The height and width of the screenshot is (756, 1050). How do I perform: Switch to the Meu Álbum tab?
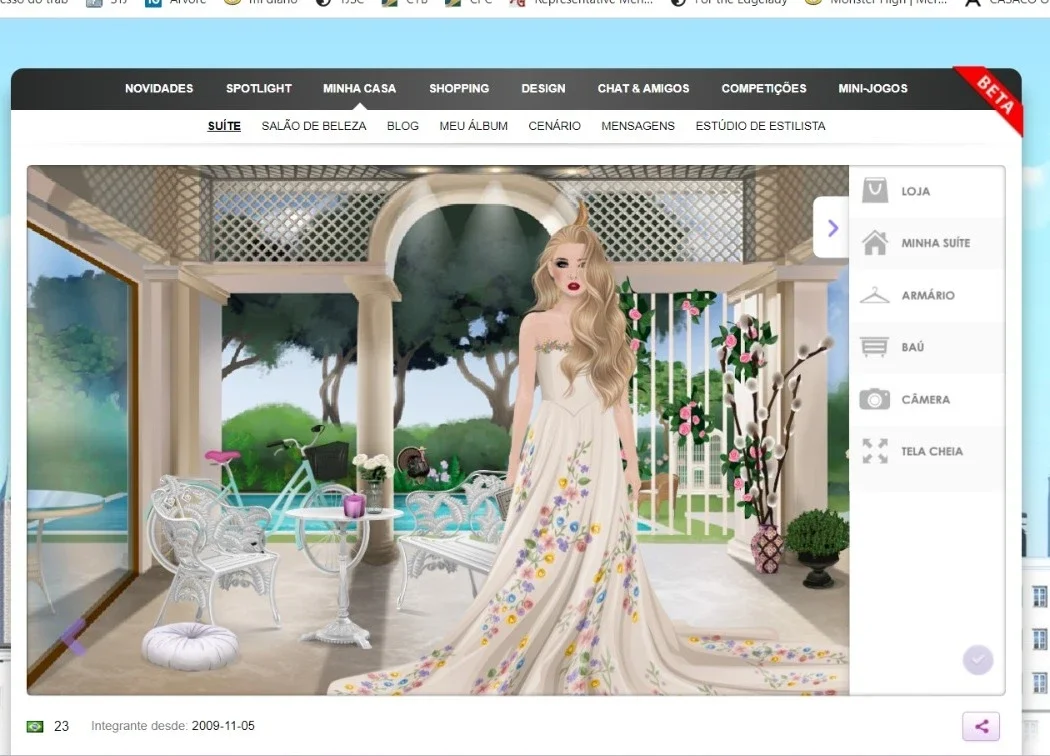(473, 126)
